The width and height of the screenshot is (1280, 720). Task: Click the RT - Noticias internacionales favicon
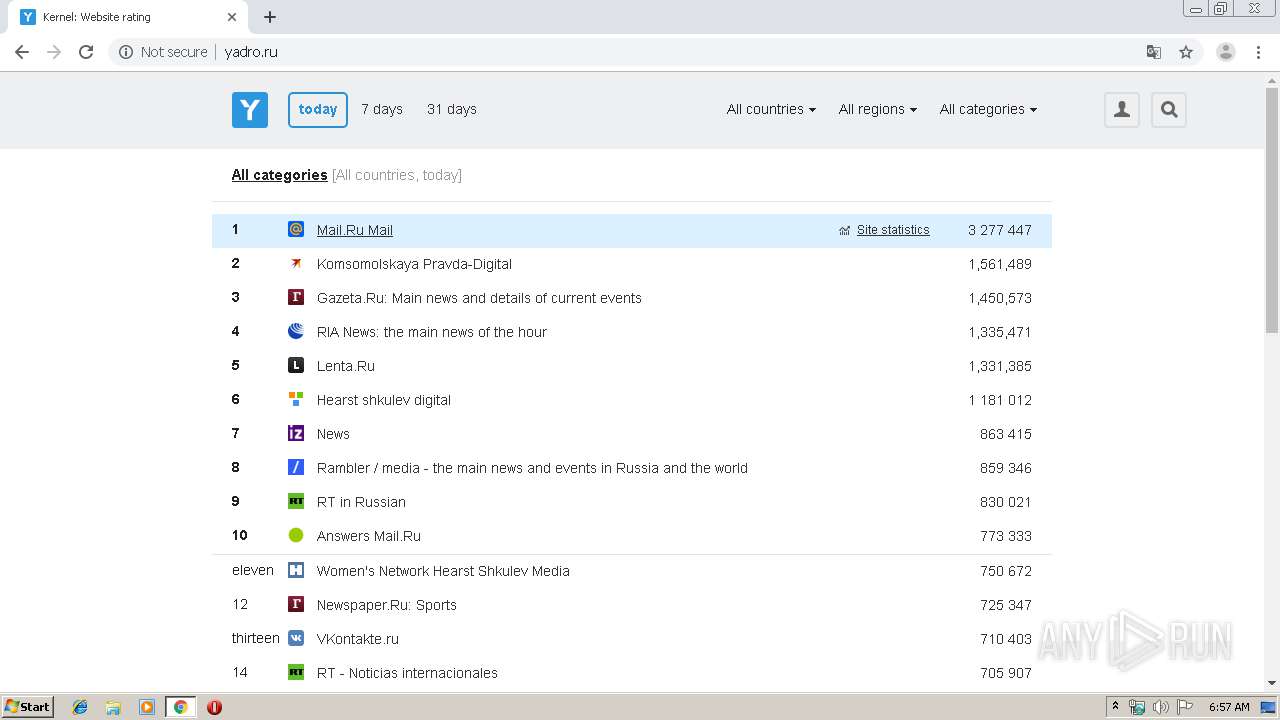click(x=296, y=672)
